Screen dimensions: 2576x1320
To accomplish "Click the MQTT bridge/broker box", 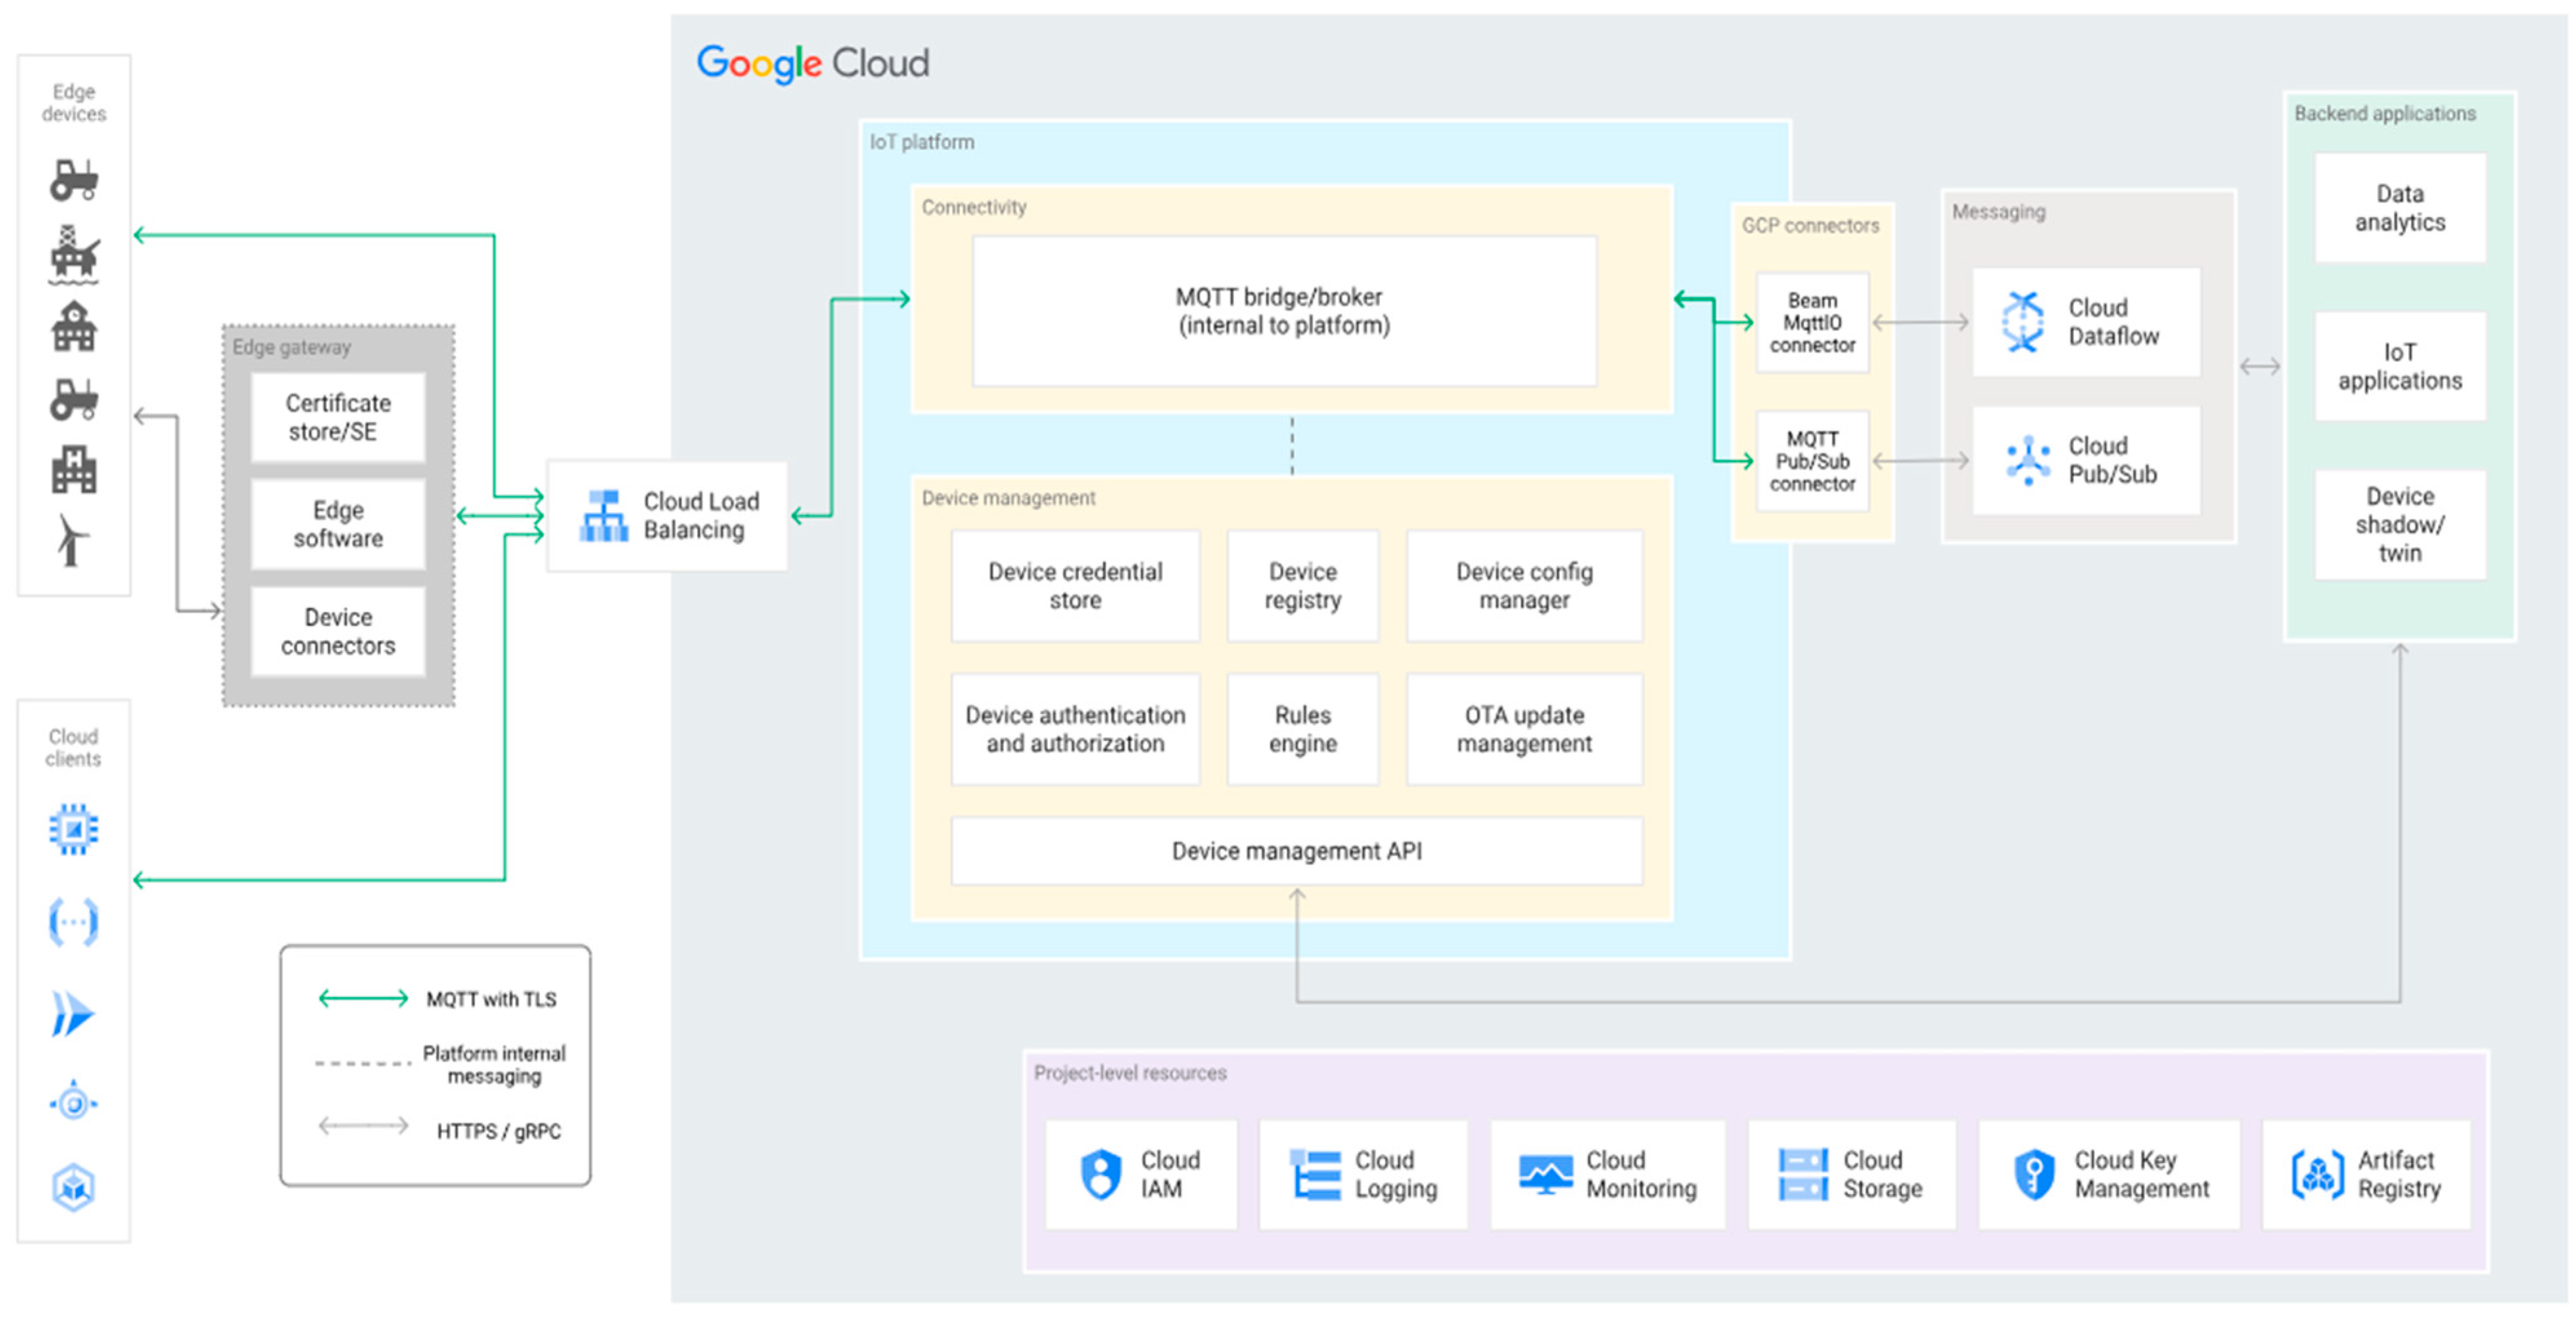I will click(x=1283, y=311).
